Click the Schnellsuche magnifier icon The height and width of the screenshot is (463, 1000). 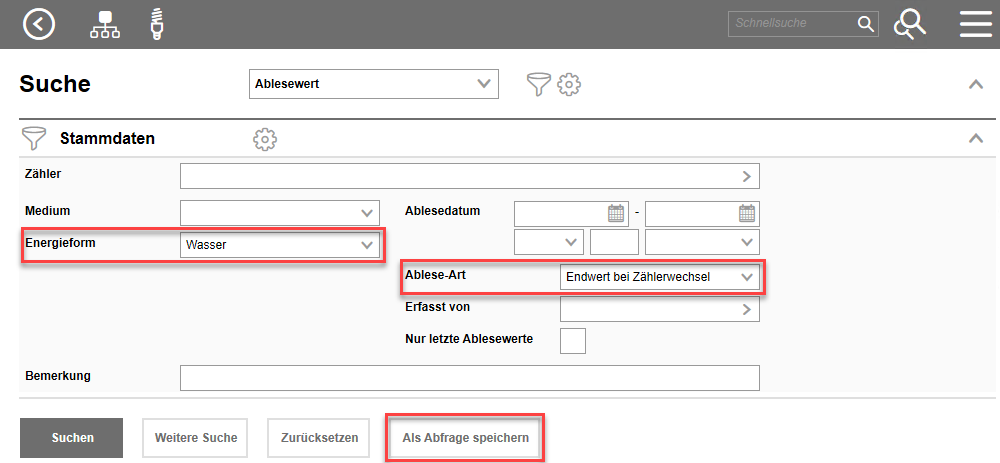(865, 24)
